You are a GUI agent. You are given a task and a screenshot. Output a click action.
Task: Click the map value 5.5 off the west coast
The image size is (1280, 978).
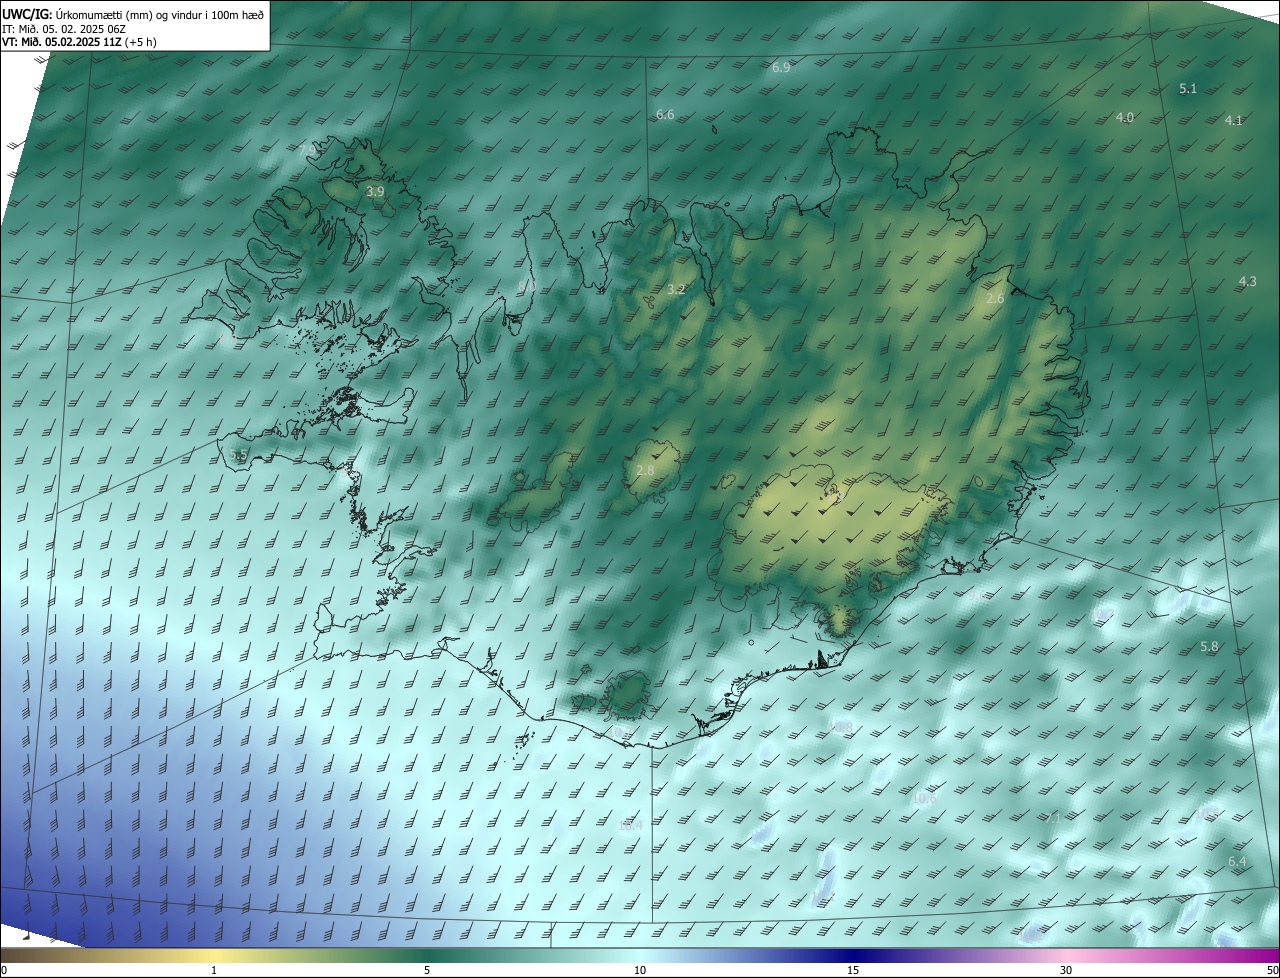pyautogui.click(x=238, y=455)
